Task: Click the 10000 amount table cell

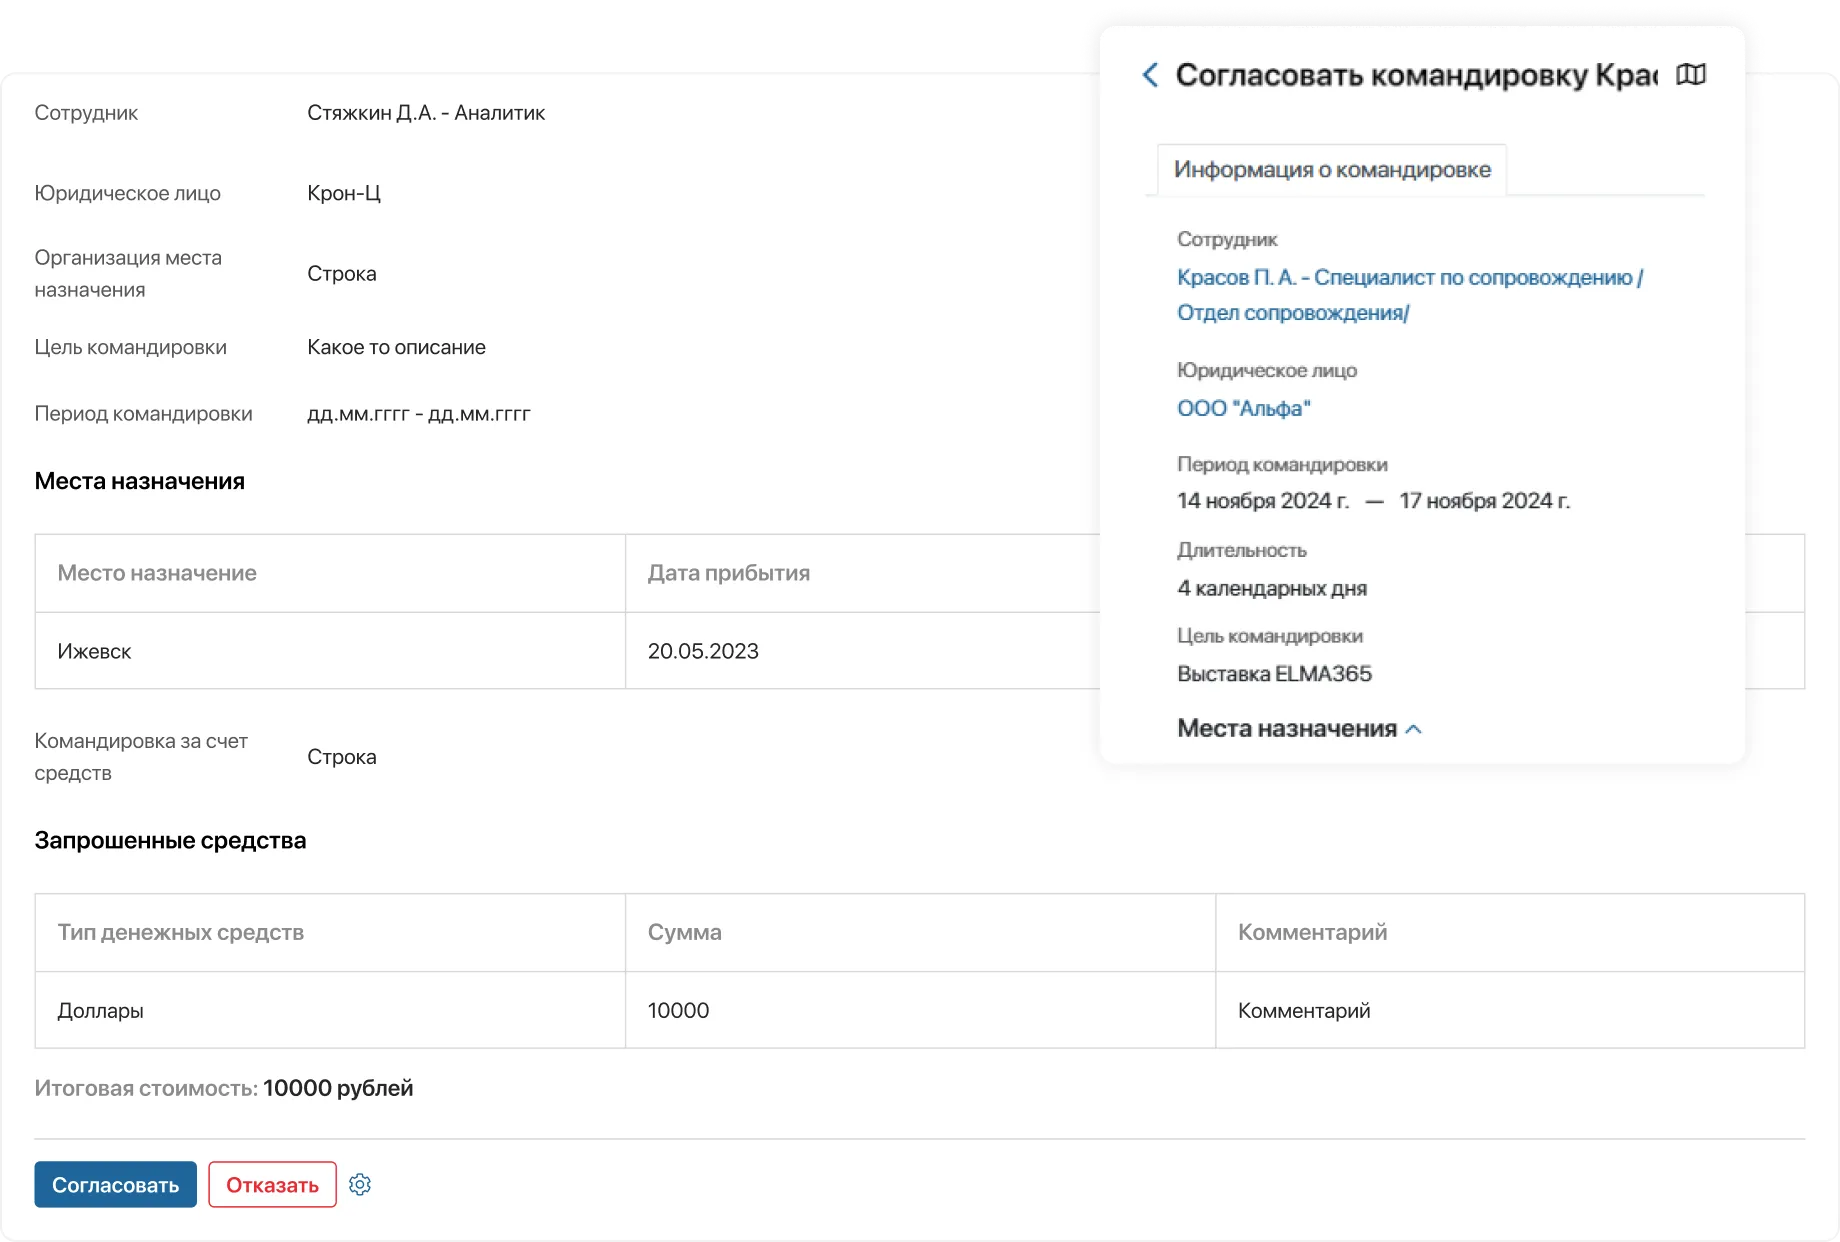Action: tap(678, 1010)
